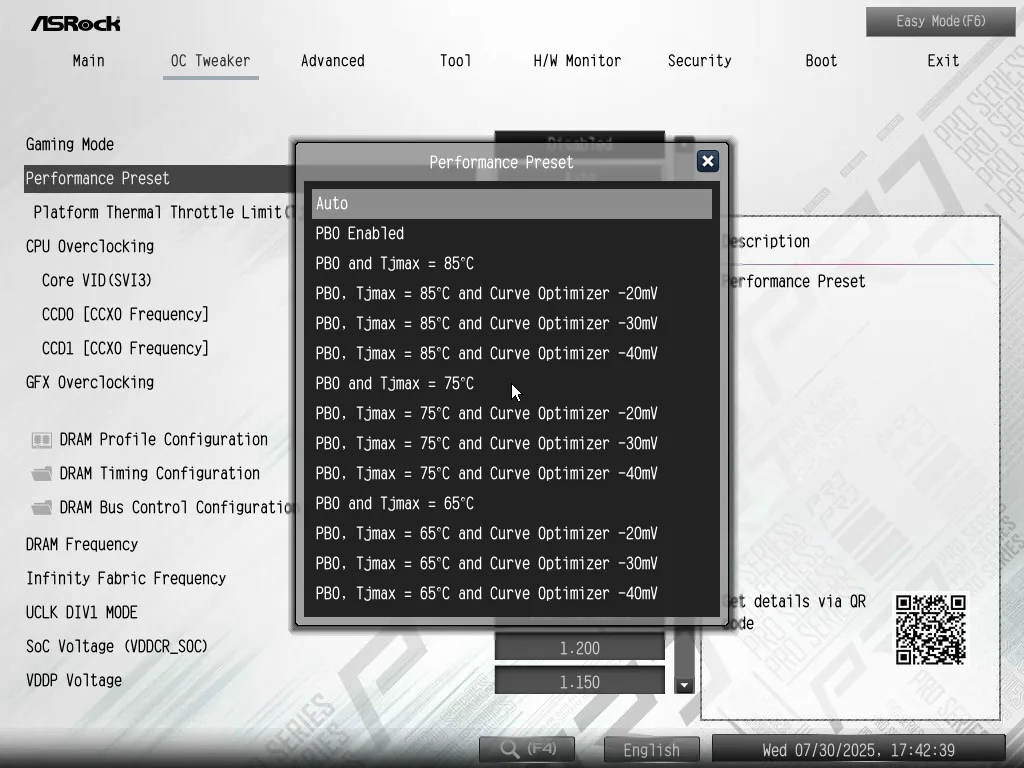Viewport: 1024px width, 768px height.
Task: Select GFX Overclocking setting
Action: tap(90, 382)
